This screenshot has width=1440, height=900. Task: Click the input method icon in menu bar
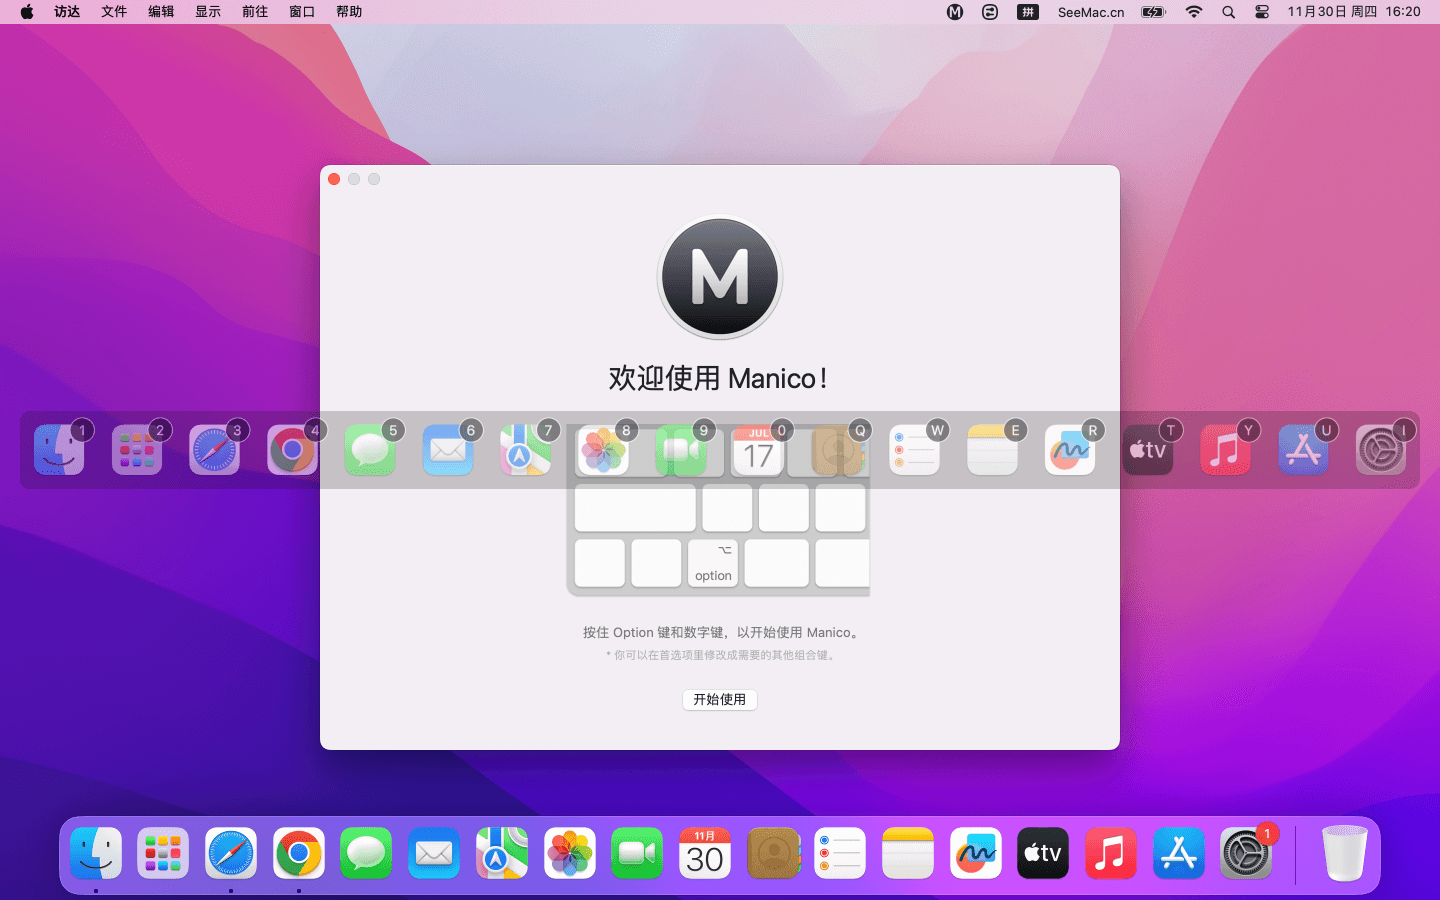click(x=1028, y=12)
